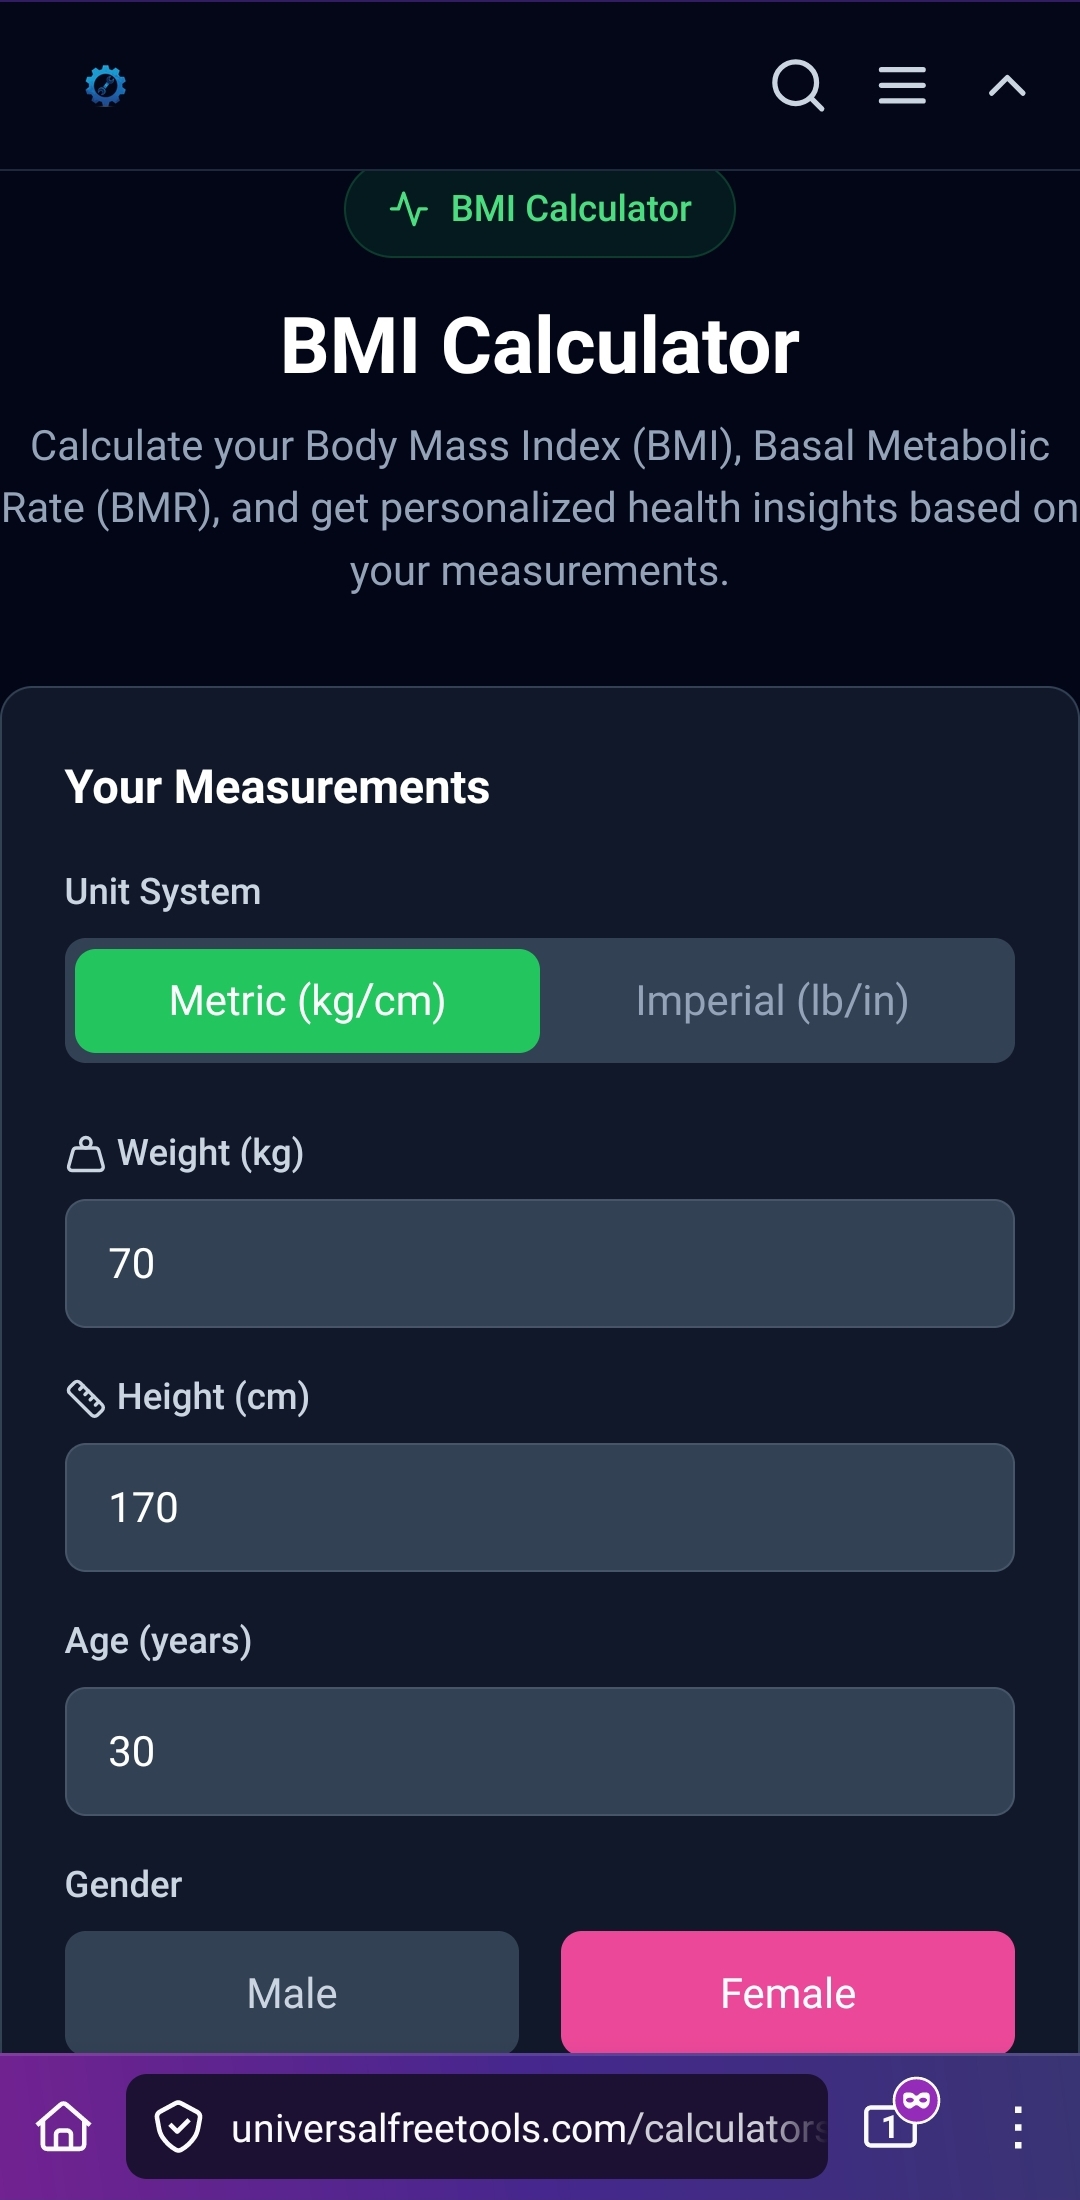Open the search icon
The height and width of the screenshot is (2200, 1080).
click(797, 86)
